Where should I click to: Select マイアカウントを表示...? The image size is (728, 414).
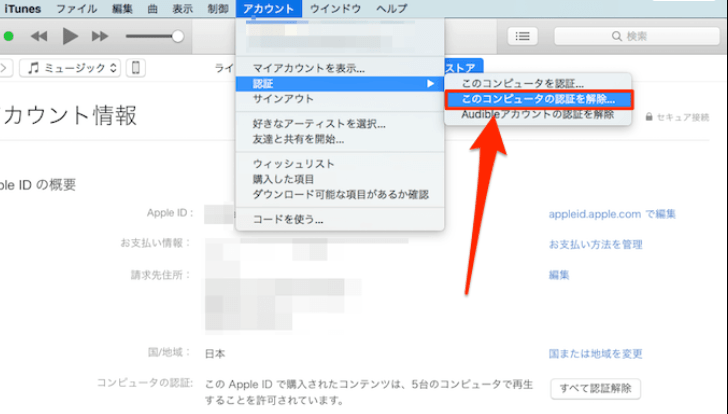point(340,69)
